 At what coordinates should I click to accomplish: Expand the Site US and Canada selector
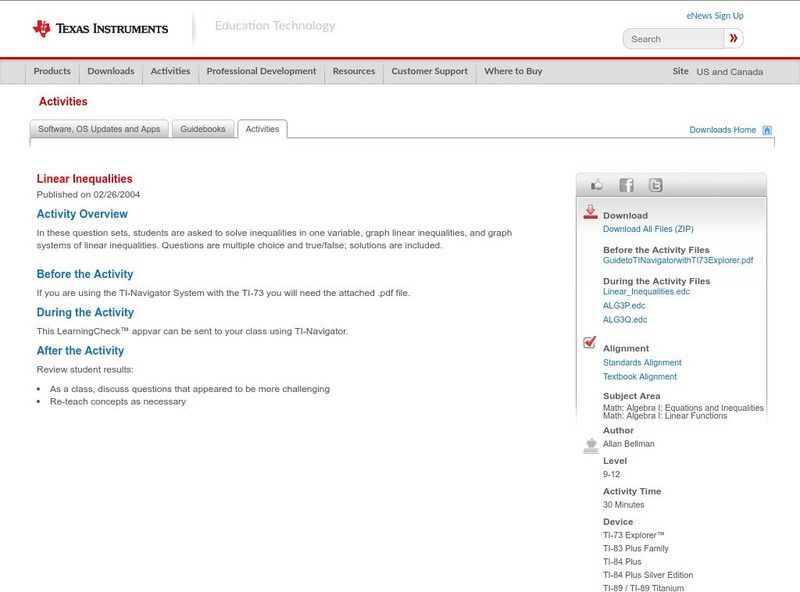tap(729, 72)
